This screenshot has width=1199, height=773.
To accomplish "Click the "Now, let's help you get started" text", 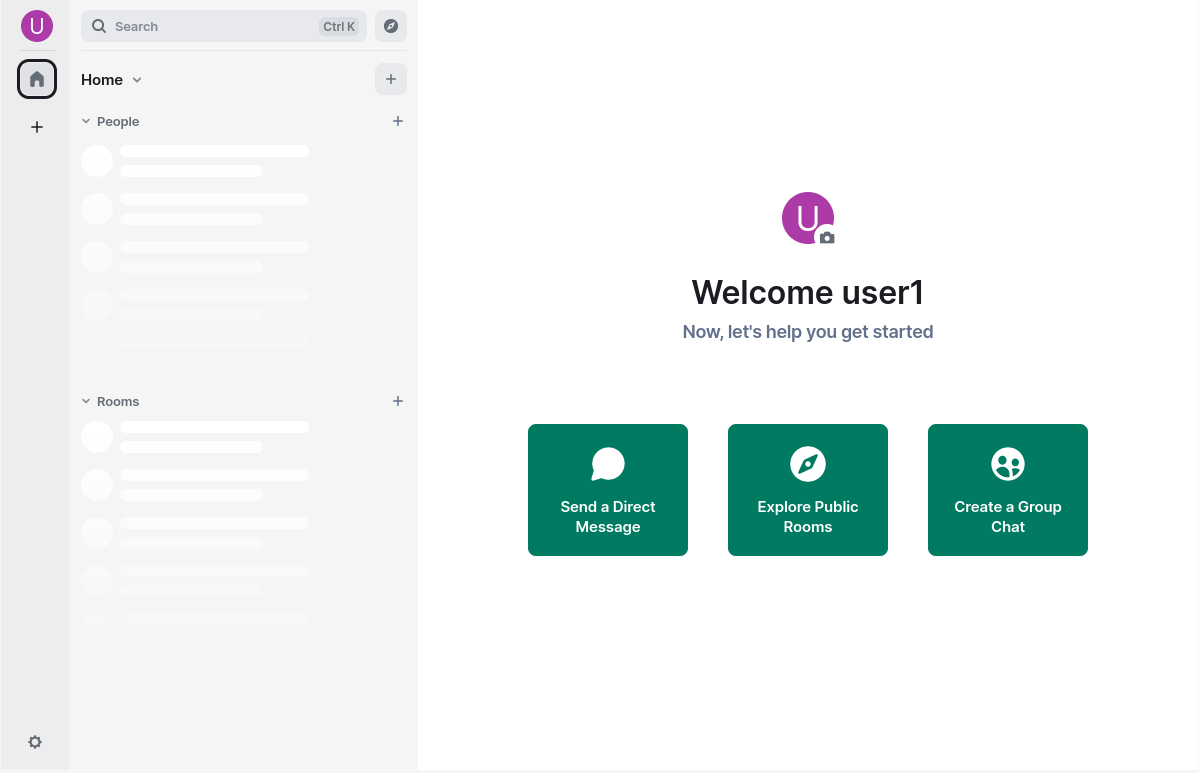I will point(807,332).
